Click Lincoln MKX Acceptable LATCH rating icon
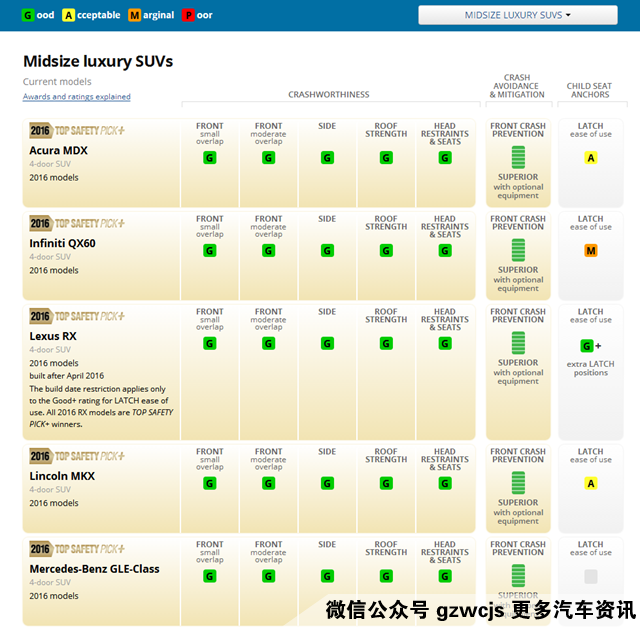Viewport: 640px width, 627px height. coord(591,484)
